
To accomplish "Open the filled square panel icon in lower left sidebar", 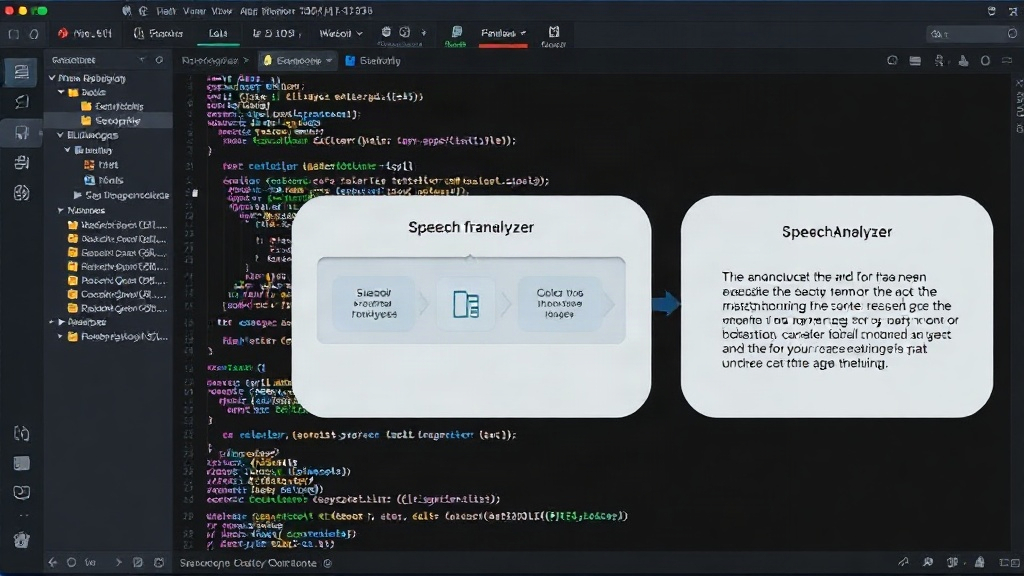I will [x=21, y=463].
